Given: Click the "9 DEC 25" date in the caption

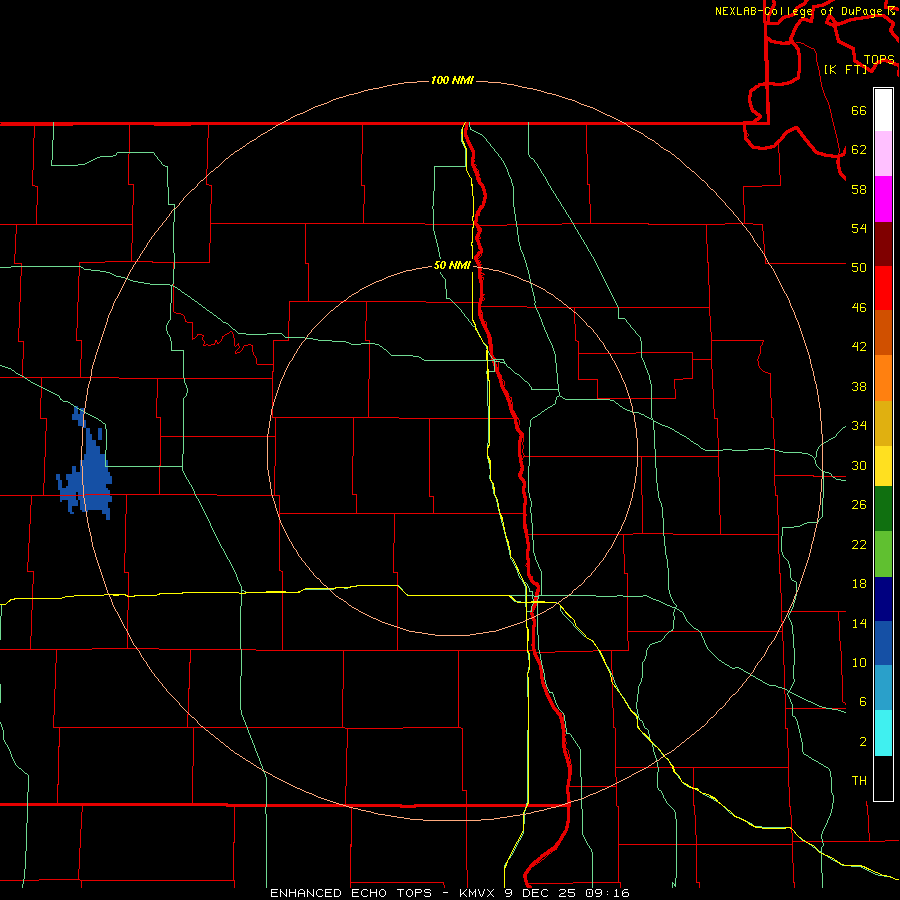Looking at the screenshot, I should (541, 893).
